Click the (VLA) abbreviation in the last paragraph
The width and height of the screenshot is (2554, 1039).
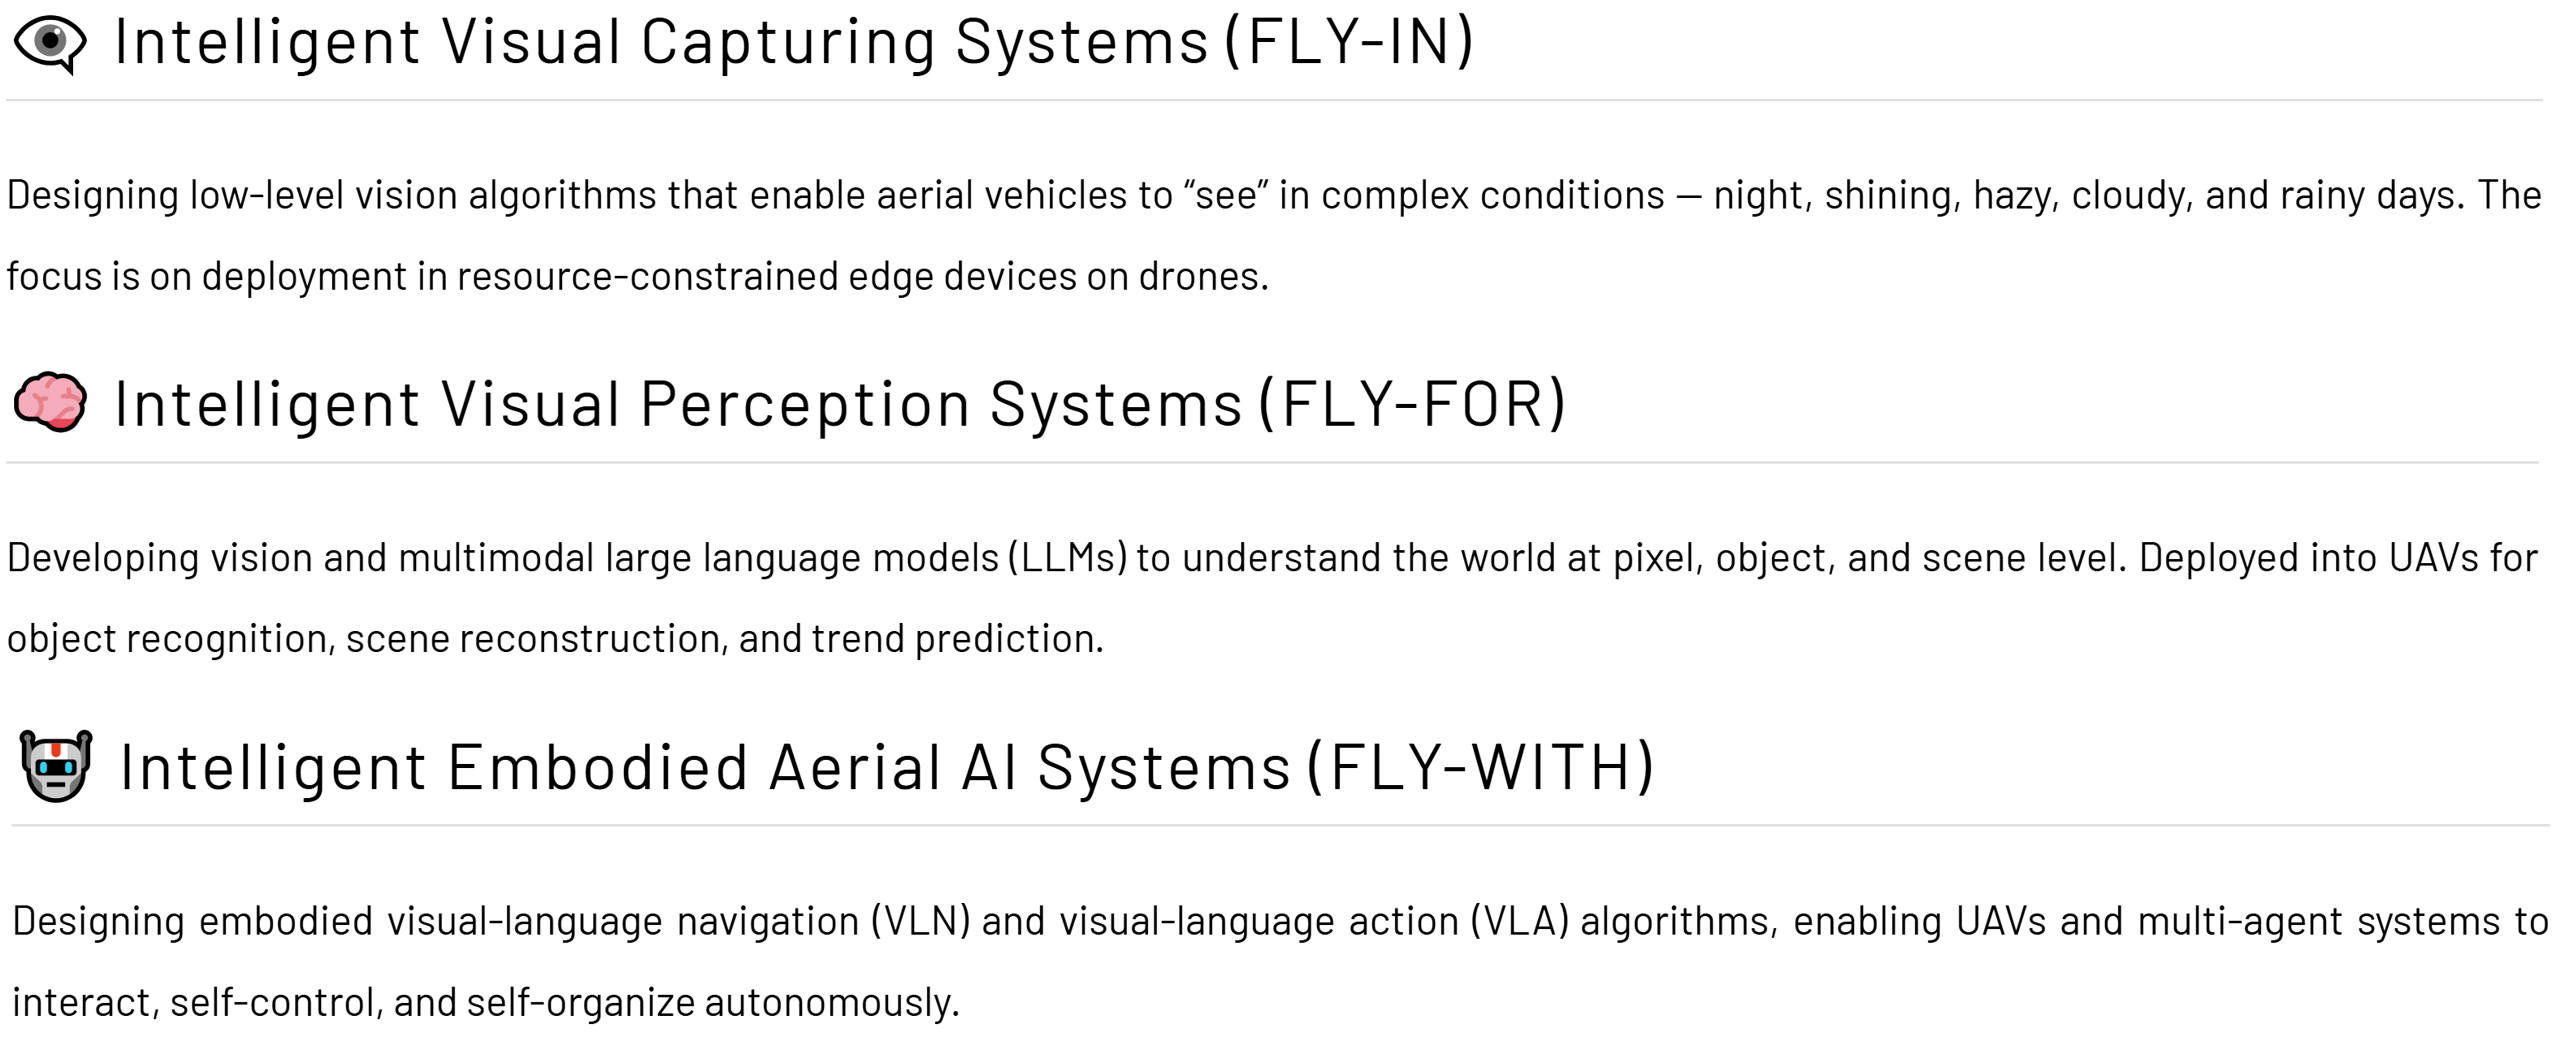point(1519,921)
